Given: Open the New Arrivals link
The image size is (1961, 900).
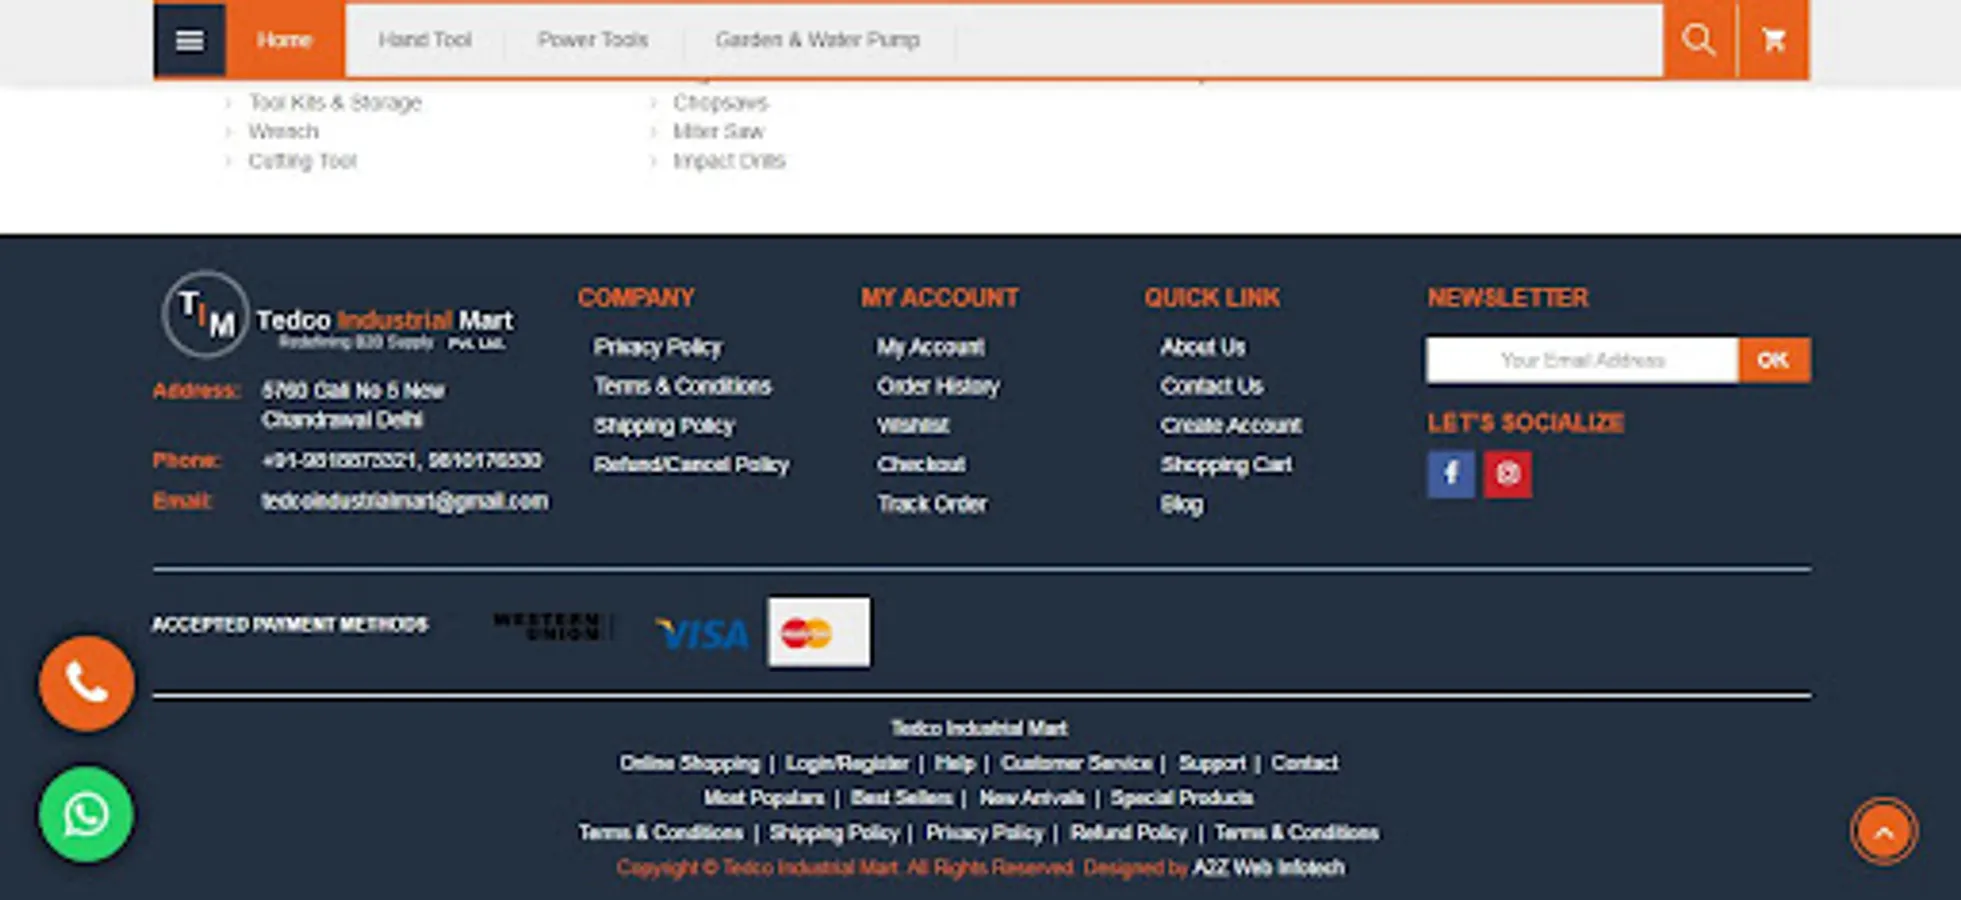Looking at the screenshot, I should [x=1032, y=798].
